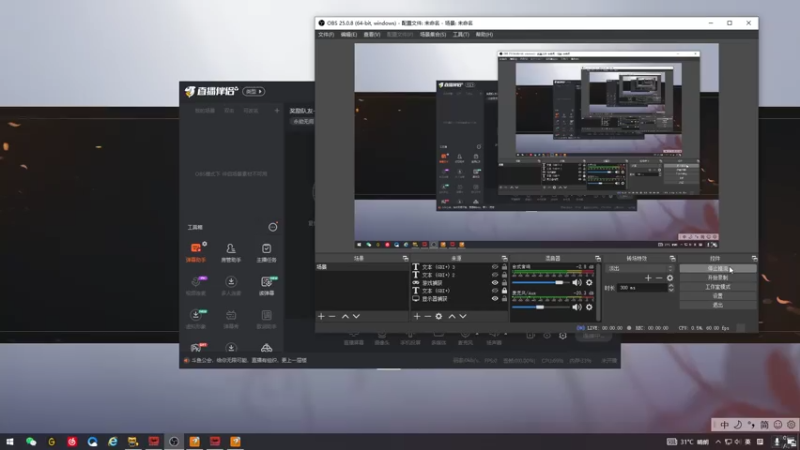Open Windows Start menu
800x450 pixels.
(x=10, y=442)
